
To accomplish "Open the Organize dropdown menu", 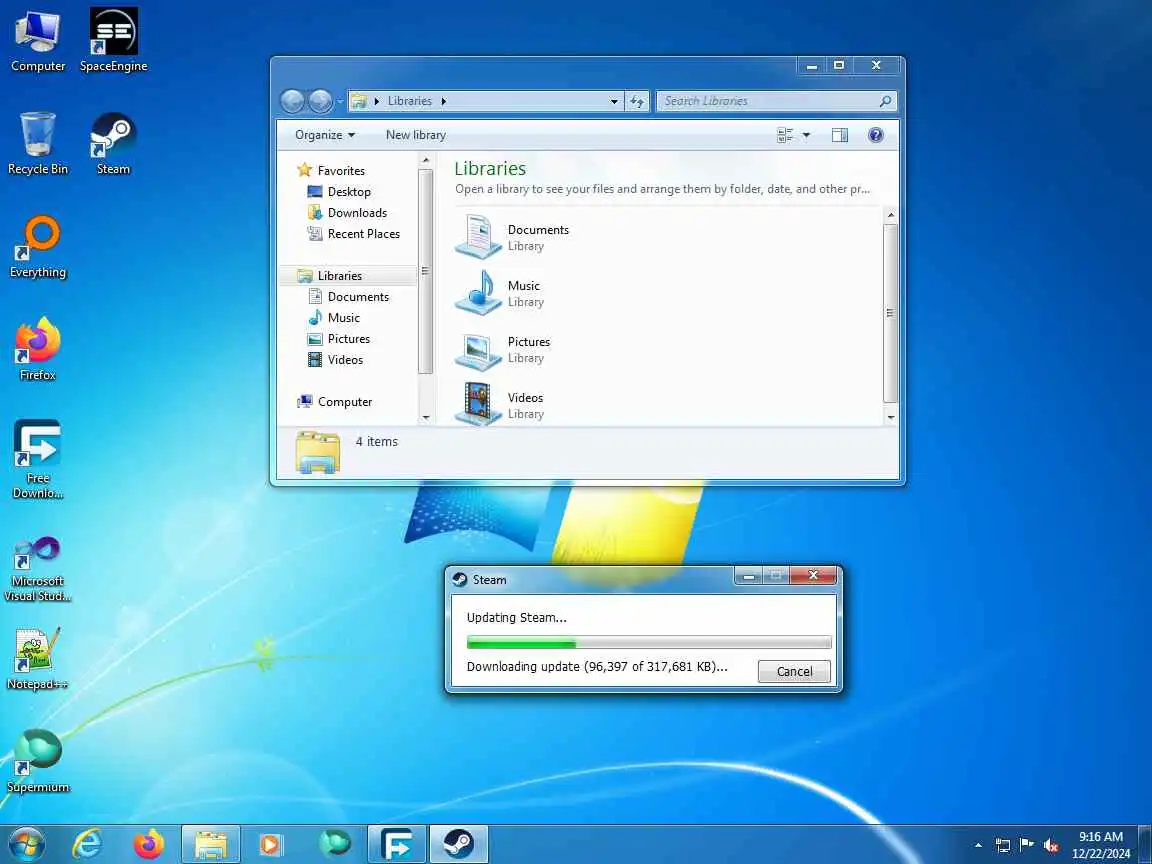I will tap(325, 134).
